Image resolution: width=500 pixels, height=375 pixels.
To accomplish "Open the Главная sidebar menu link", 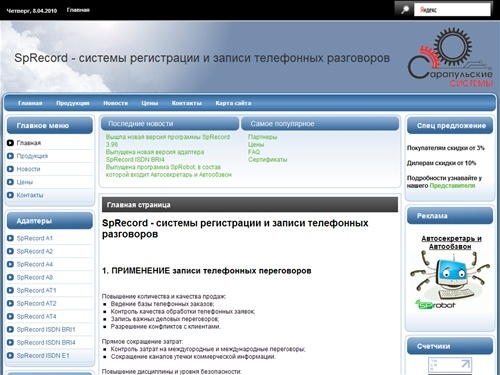I will point(29,143).
